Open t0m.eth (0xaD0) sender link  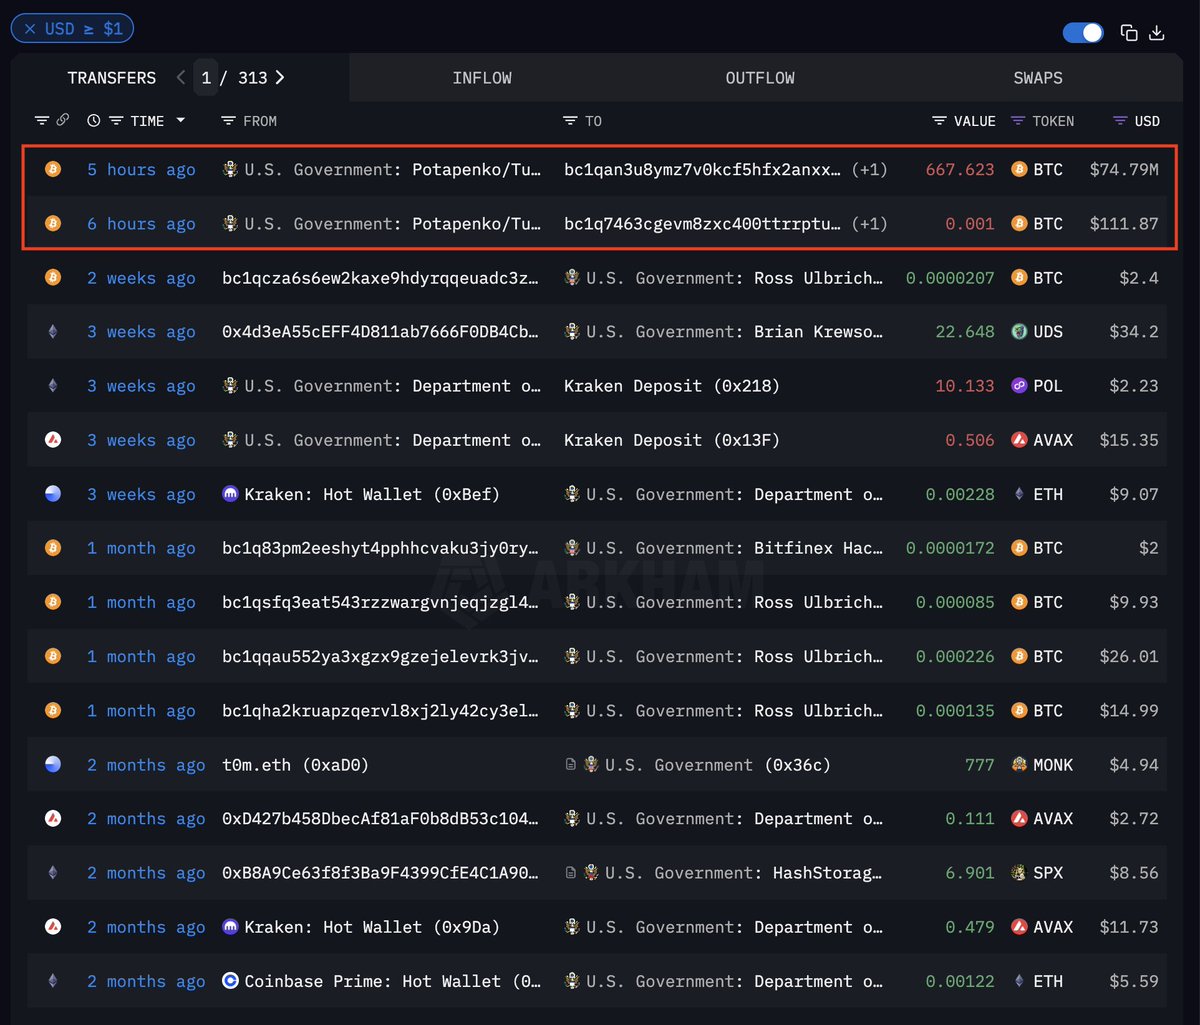point(296,765)
